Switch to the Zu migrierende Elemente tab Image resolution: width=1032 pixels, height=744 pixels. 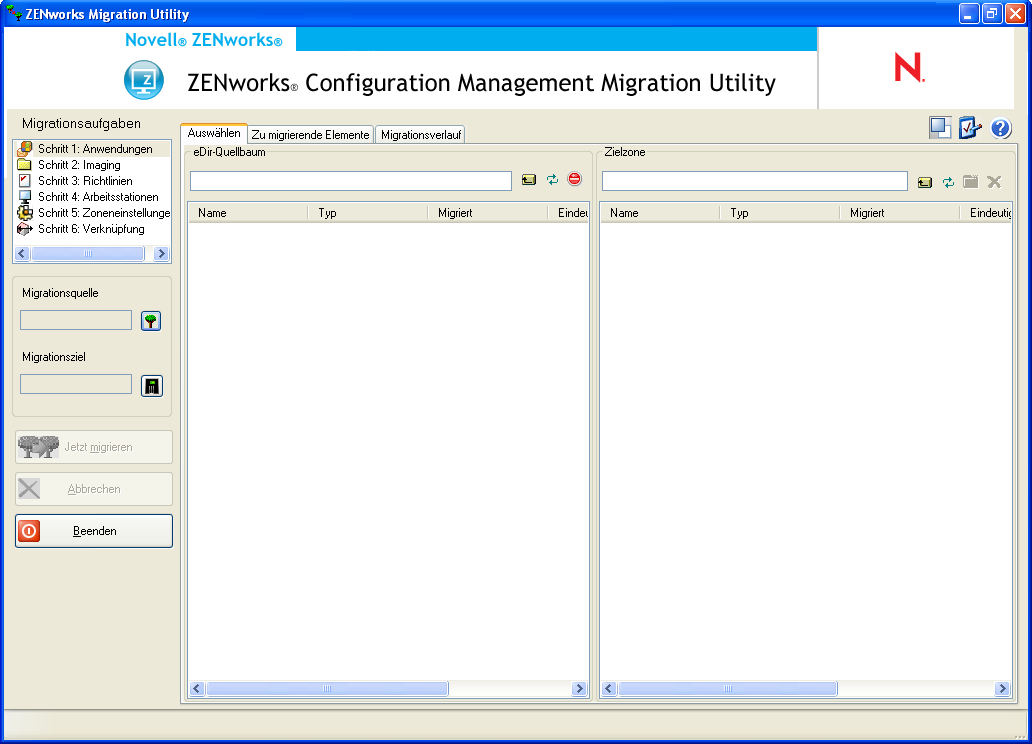[310, 133]
